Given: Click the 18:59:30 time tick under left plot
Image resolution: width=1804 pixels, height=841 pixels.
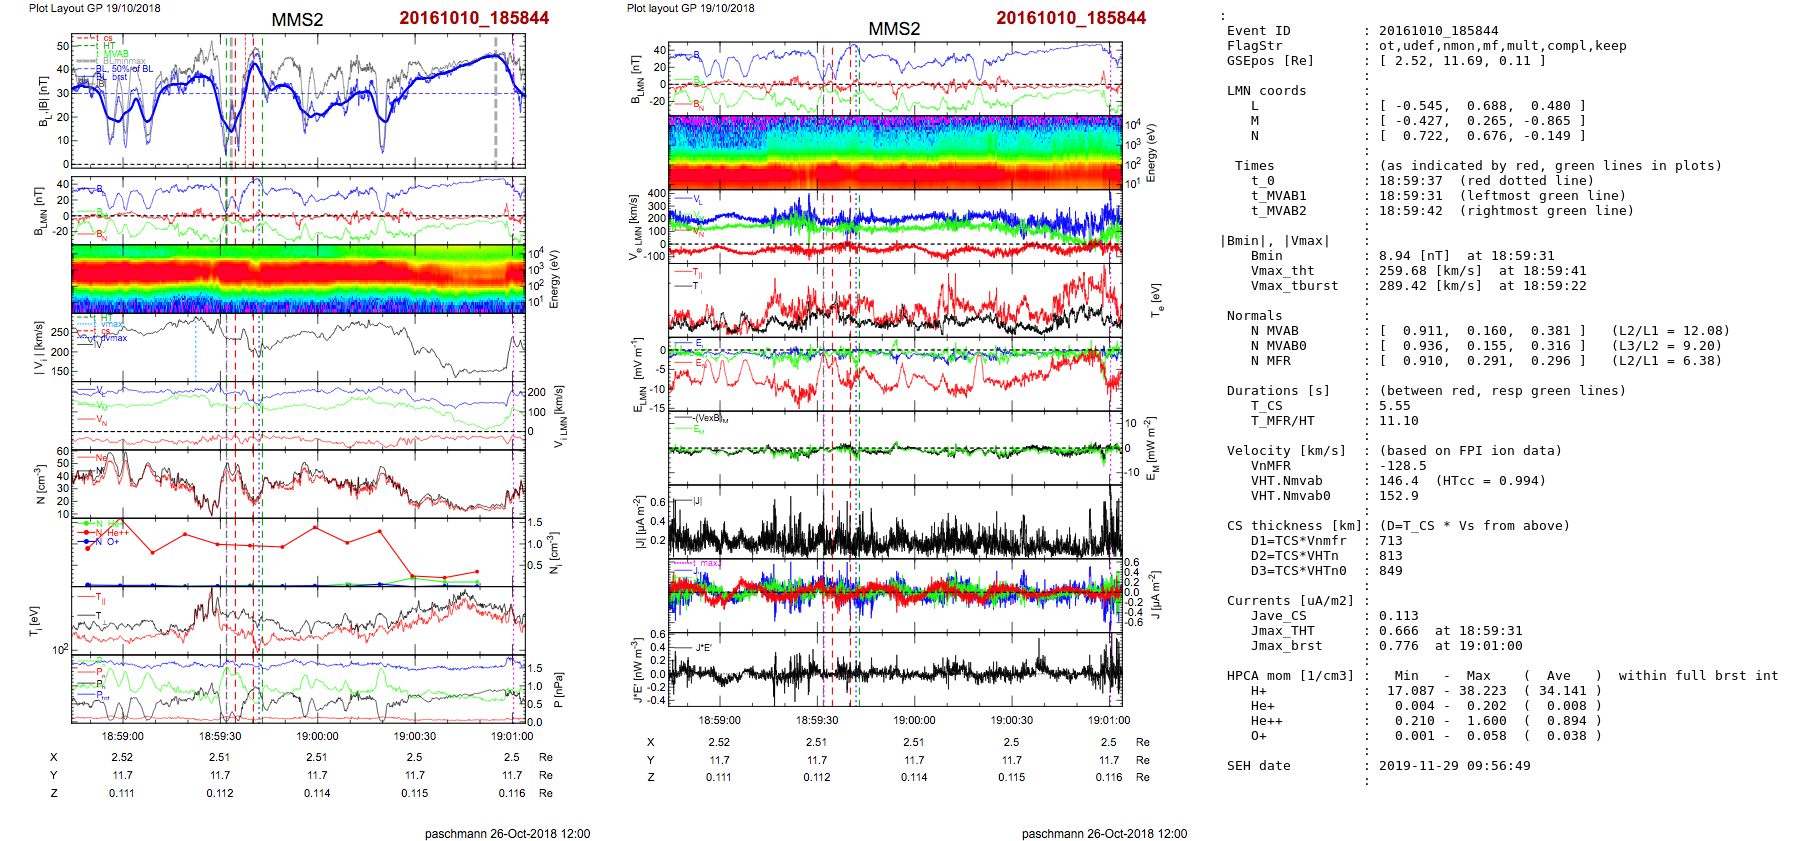Looking at the screenshot, I should click(x=220, y=737).
